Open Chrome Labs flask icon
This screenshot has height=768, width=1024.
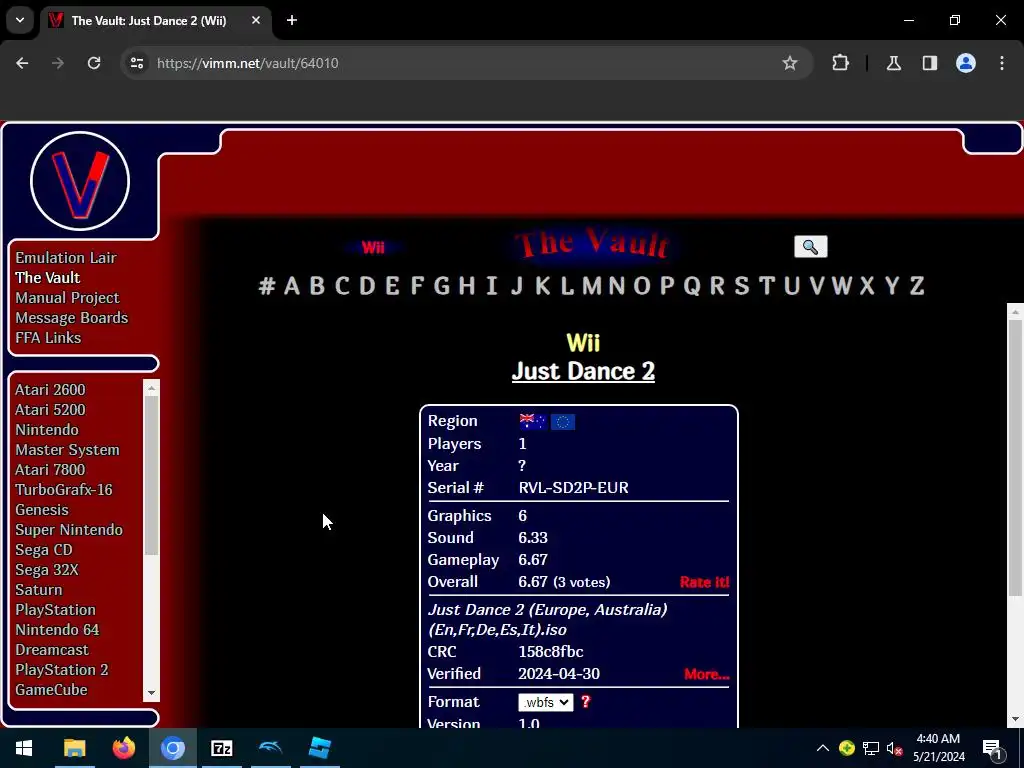[893, 63]
